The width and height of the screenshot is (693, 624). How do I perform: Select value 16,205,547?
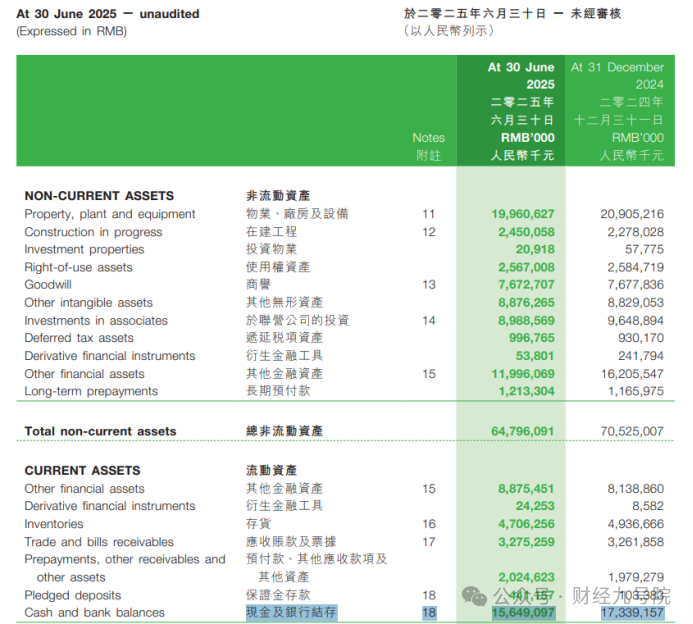click(x=632, y=374)
